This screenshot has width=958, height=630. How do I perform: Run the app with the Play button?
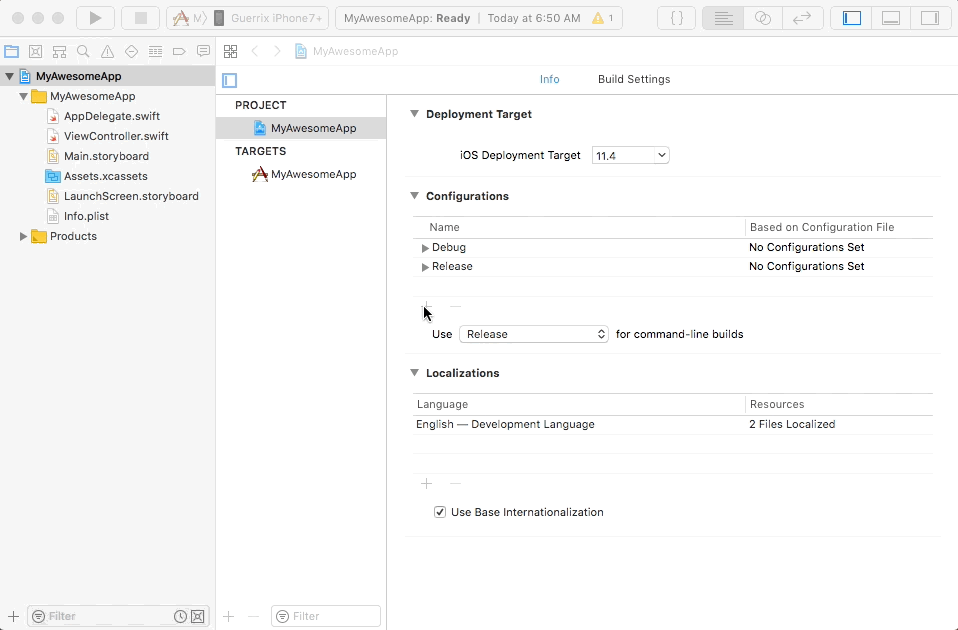tap(95, 18)
